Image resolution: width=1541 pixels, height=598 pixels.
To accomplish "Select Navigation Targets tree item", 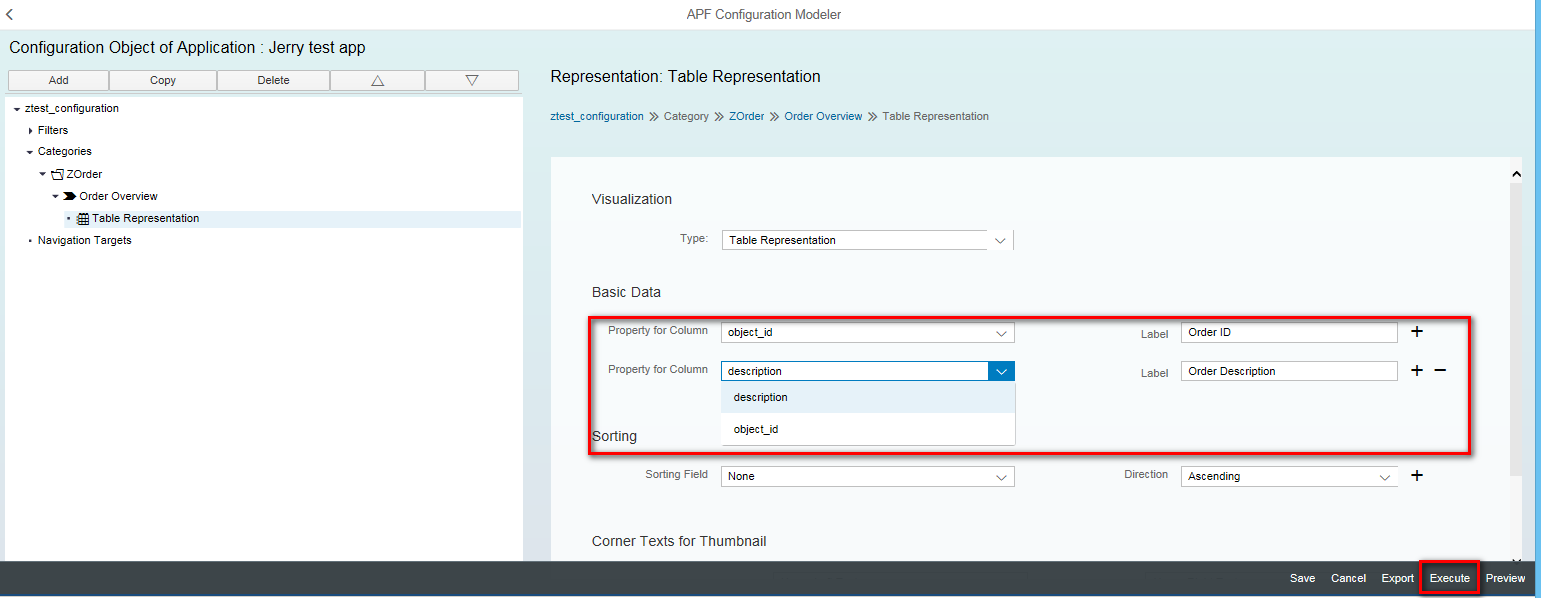I will (84, 240).
